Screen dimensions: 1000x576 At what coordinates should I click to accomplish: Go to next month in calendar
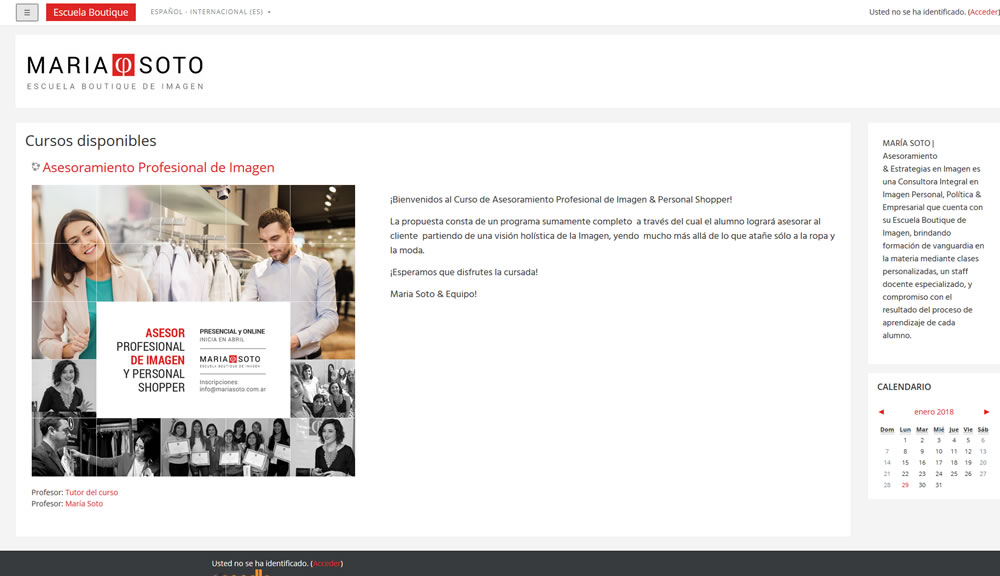coord(986,412)
